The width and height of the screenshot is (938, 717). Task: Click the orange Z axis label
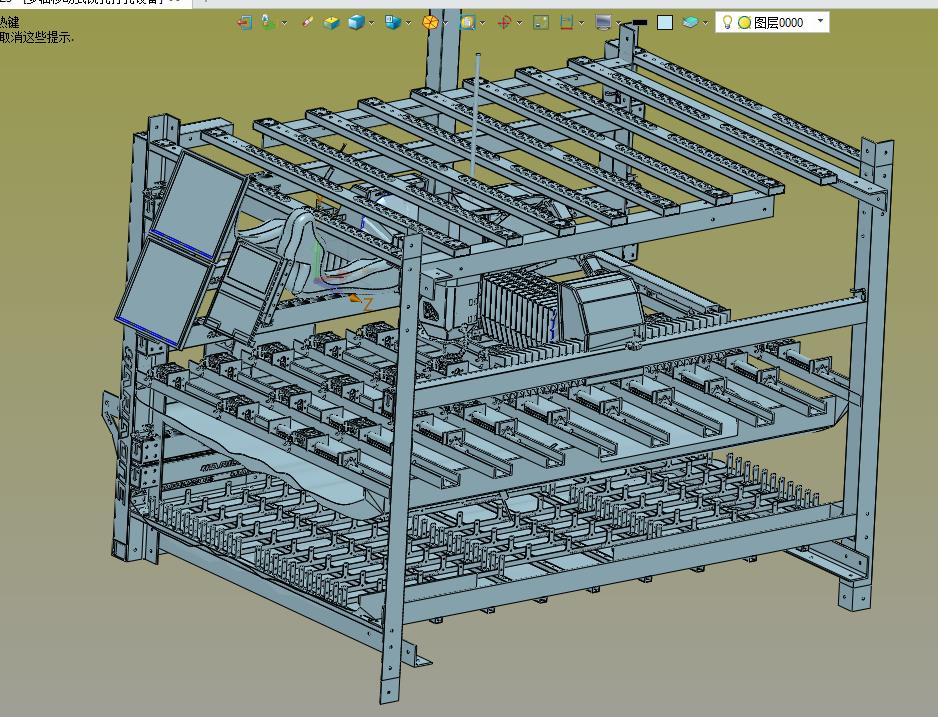368,304
